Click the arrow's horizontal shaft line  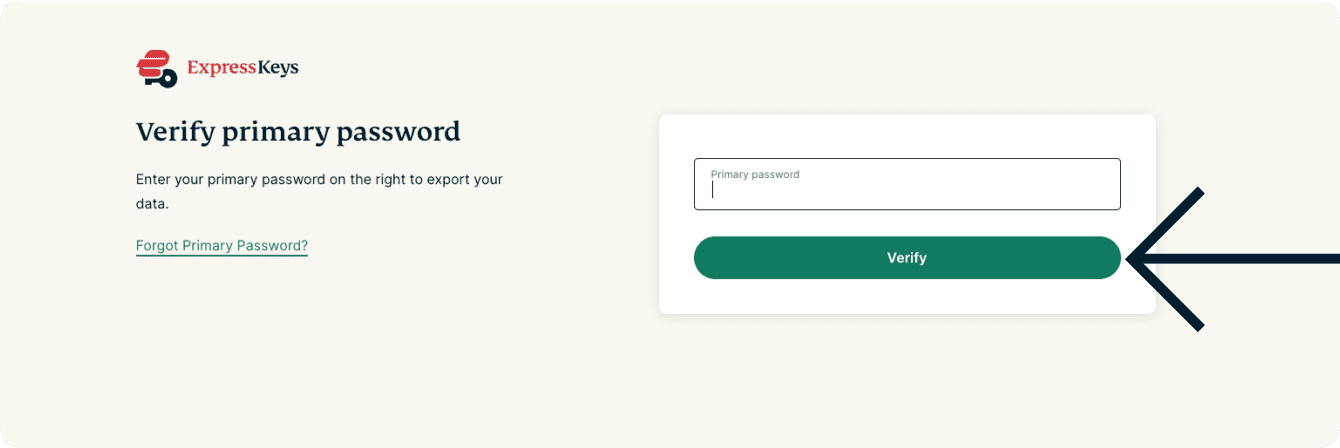(1260, 258)
